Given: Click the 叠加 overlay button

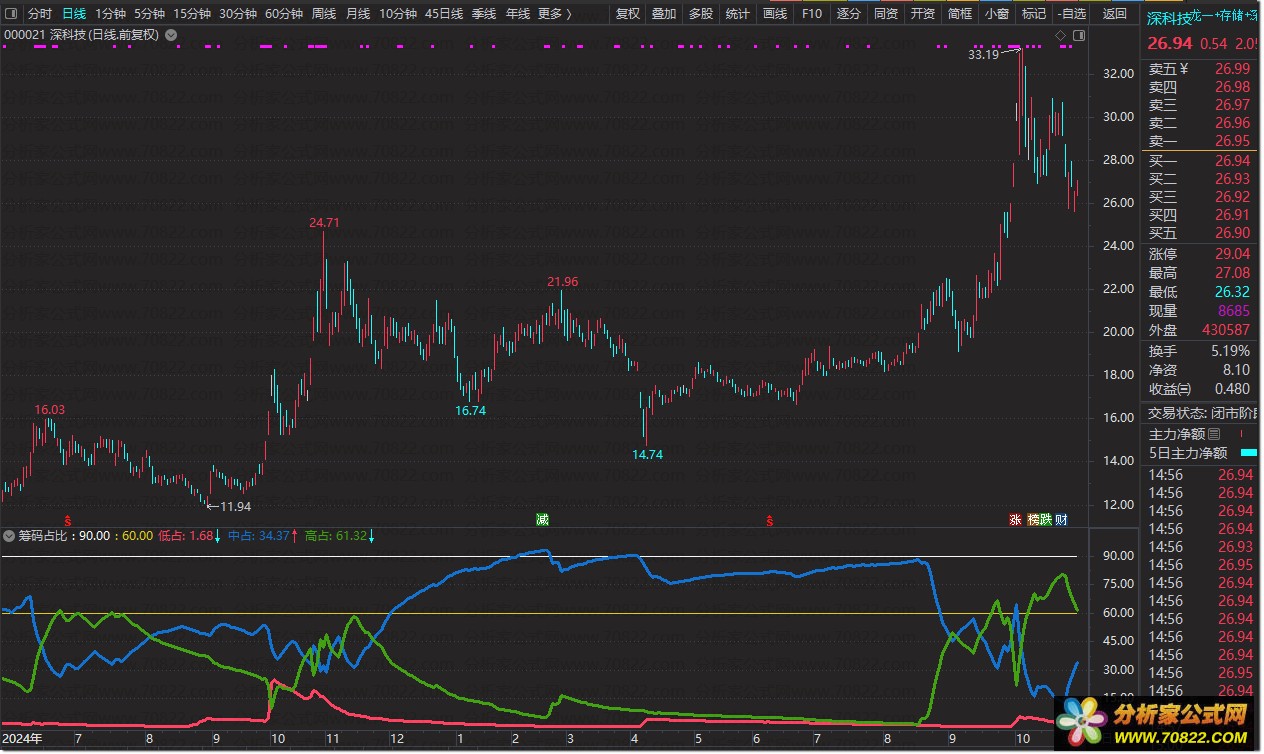Looking at the screenshot, I should [x=663, y=14].
